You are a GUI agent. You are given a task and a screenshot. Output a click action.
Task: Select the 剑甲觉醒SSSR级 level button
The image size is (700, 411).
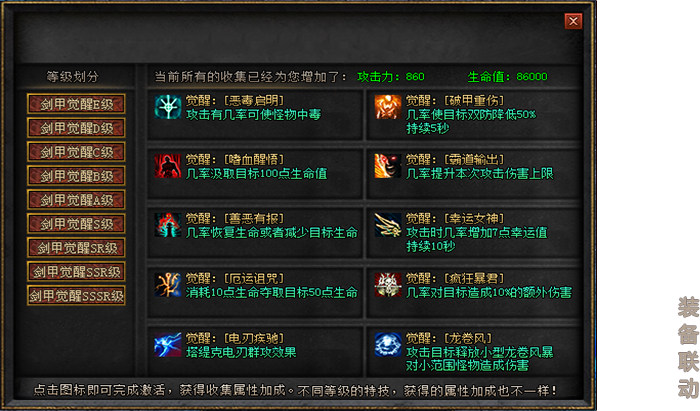tap(76, 295)
